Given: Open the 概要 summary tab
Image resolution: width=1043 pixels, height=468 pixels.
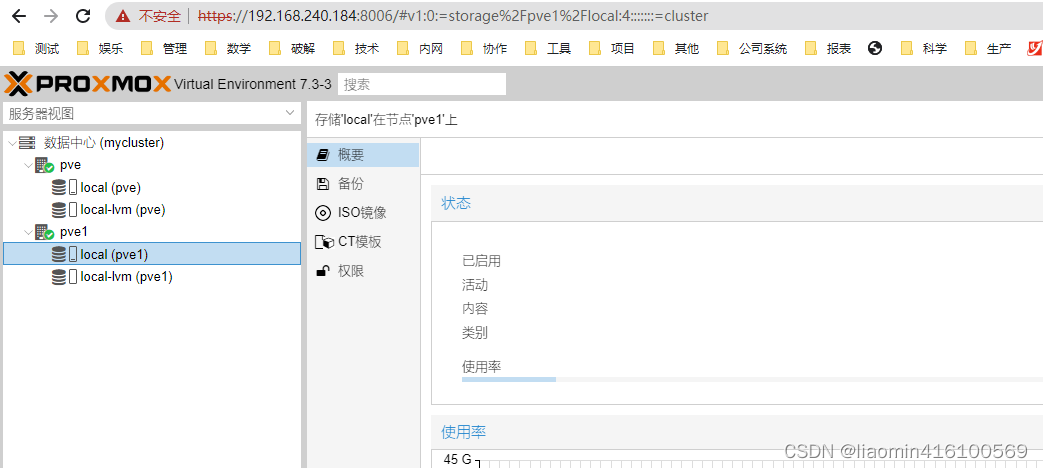Looking at the screenshot, I should (x=363, y=155).
